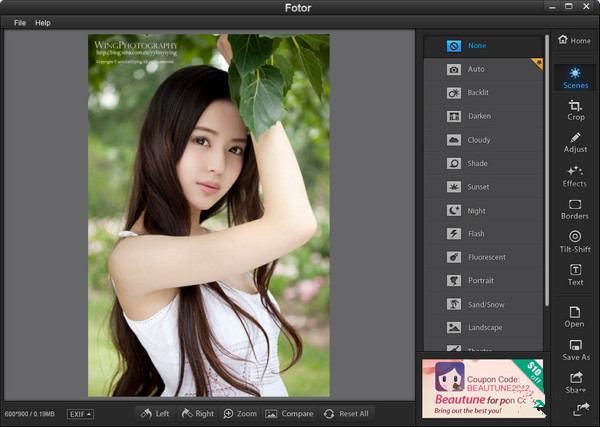
Task: Choose the Backlit scene icon
Action: 454,93
